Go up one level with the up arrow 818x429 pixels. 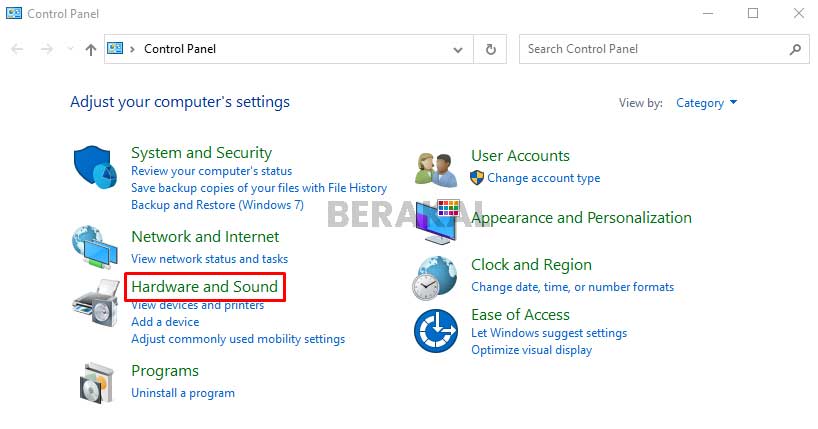point(91,48)
